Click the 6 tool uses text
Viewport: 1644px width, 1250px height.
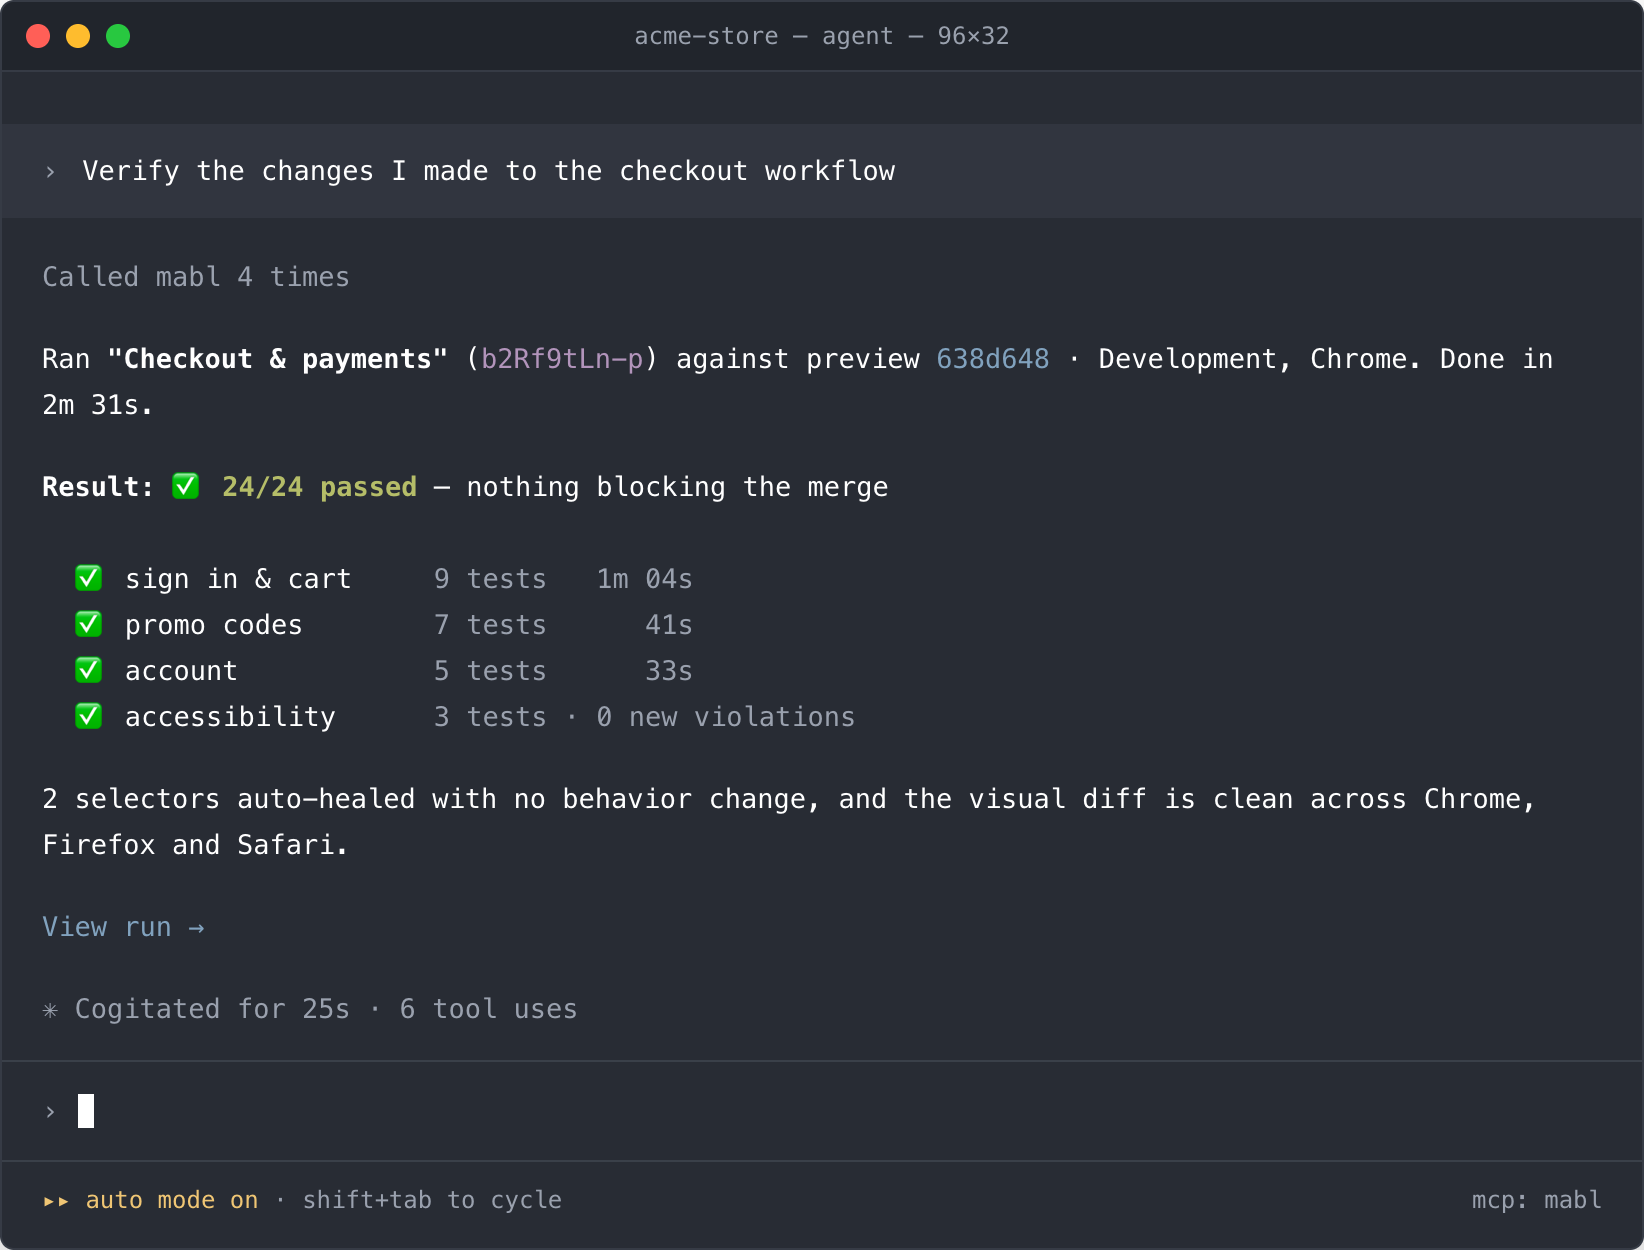(488, 1009)
